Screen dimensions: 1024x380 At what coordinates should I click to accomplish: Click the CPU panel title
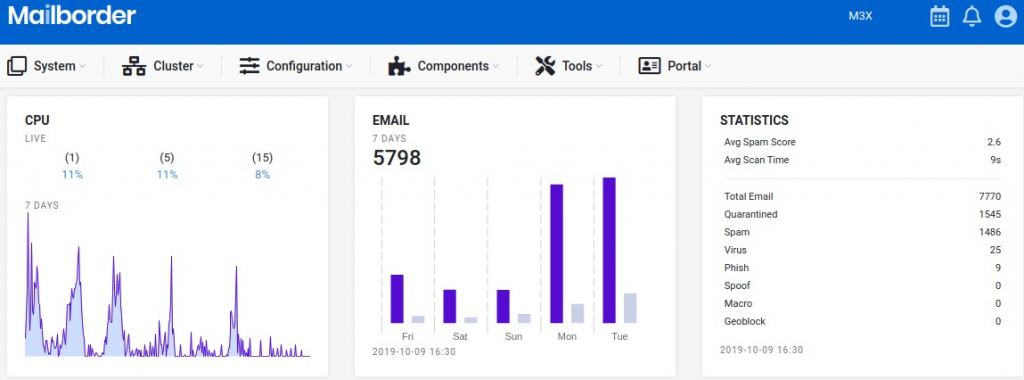37,120
